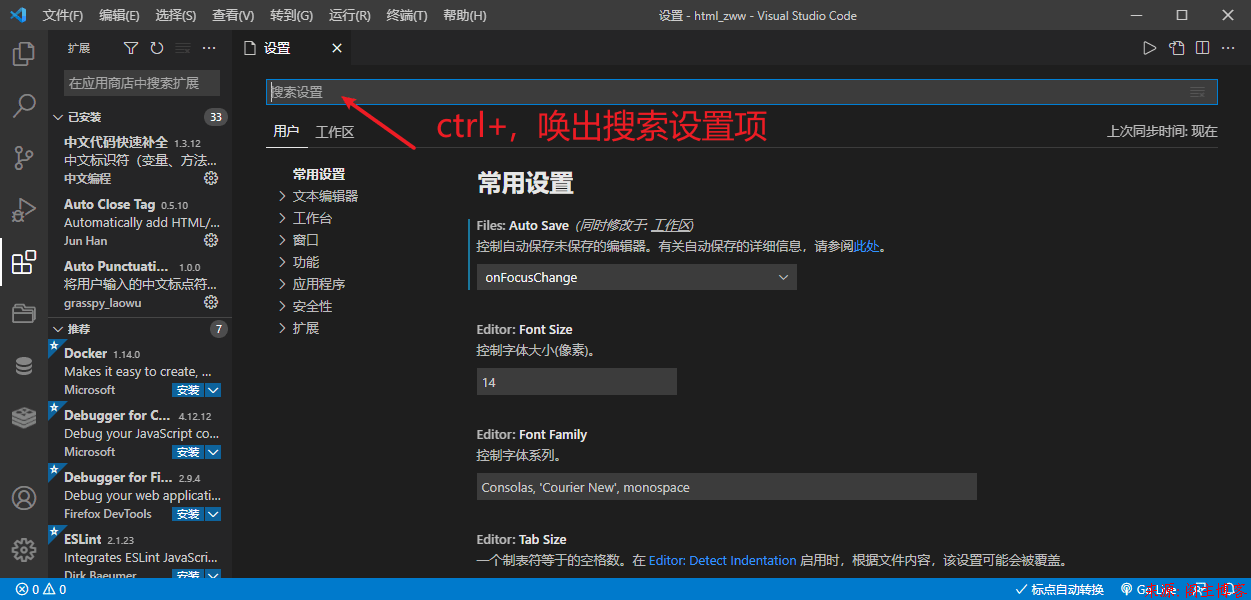Open the Explorer view in activity bar
This screenshot has height=600, width=1251.
(x=24, y=53)
